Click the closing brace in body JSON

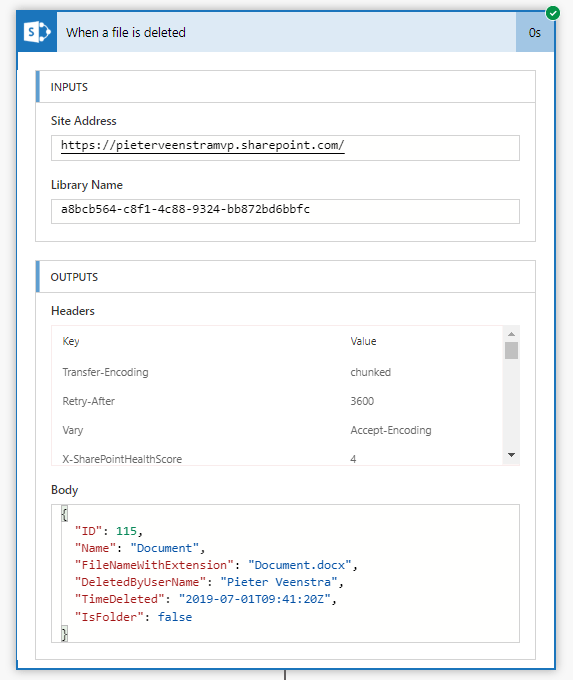(x=64, y=634)
